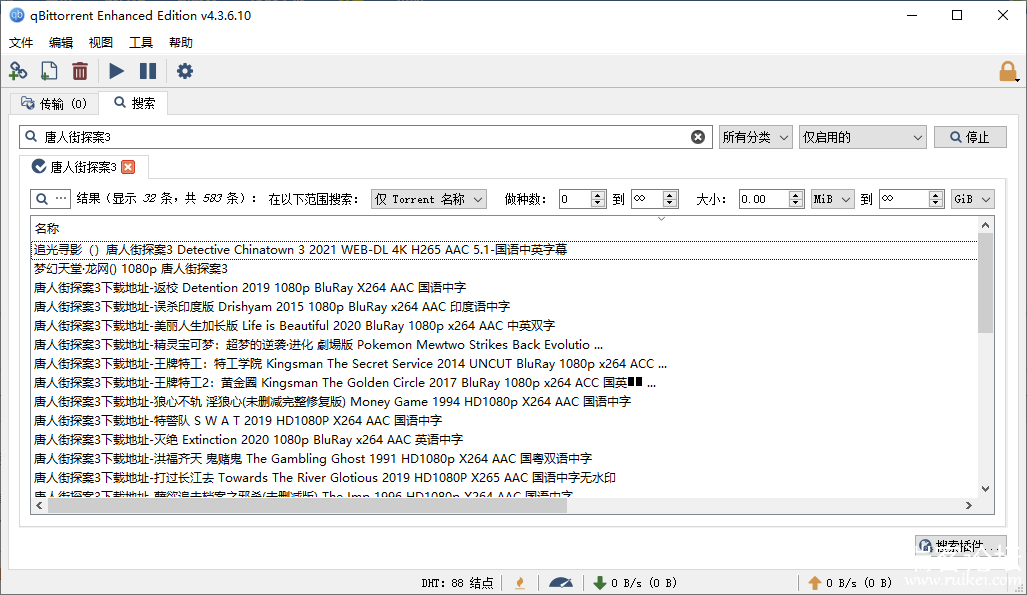Close the 唐人街探案3 search tab with red X
Screen dimensions: 1027x595
point(128,167)
